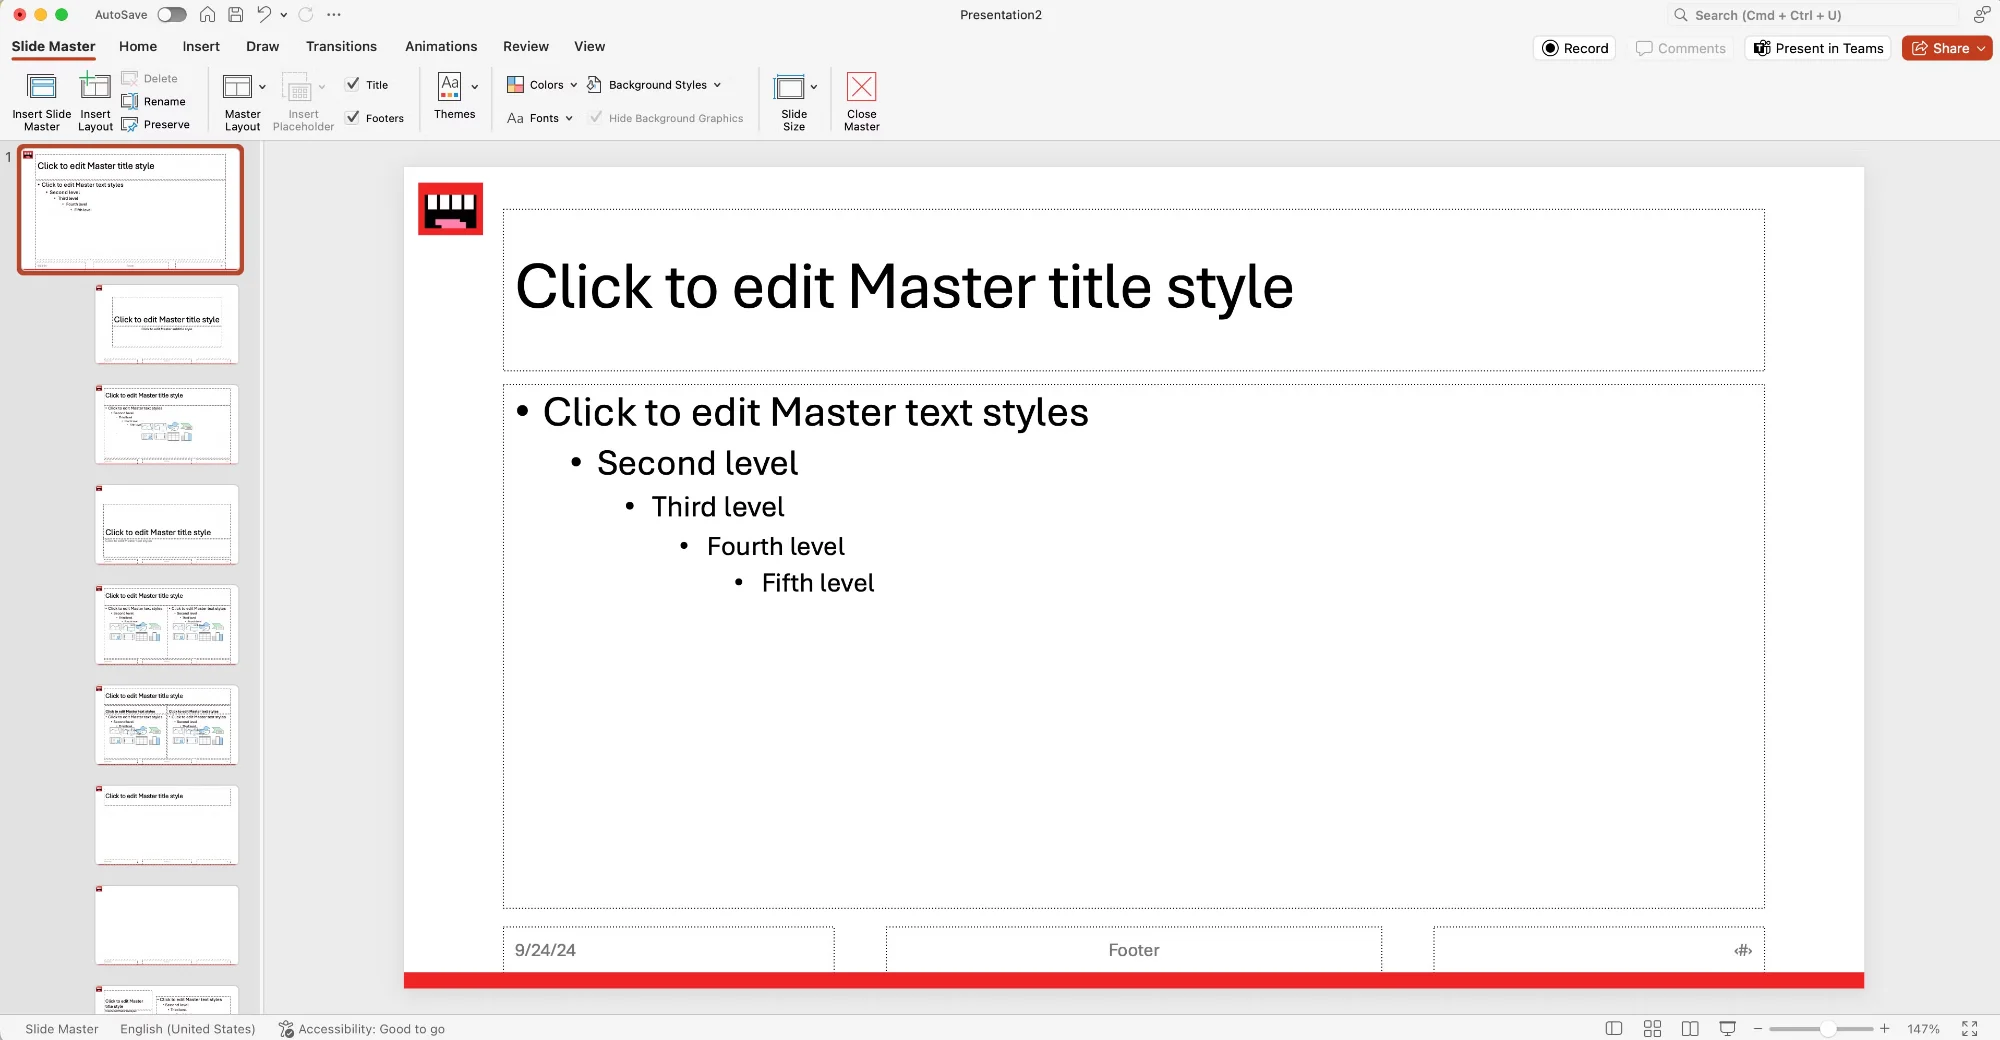Open the Slide Master tab
Viewport: 2000px width, 1040px height.
click(x=53, y=46)
